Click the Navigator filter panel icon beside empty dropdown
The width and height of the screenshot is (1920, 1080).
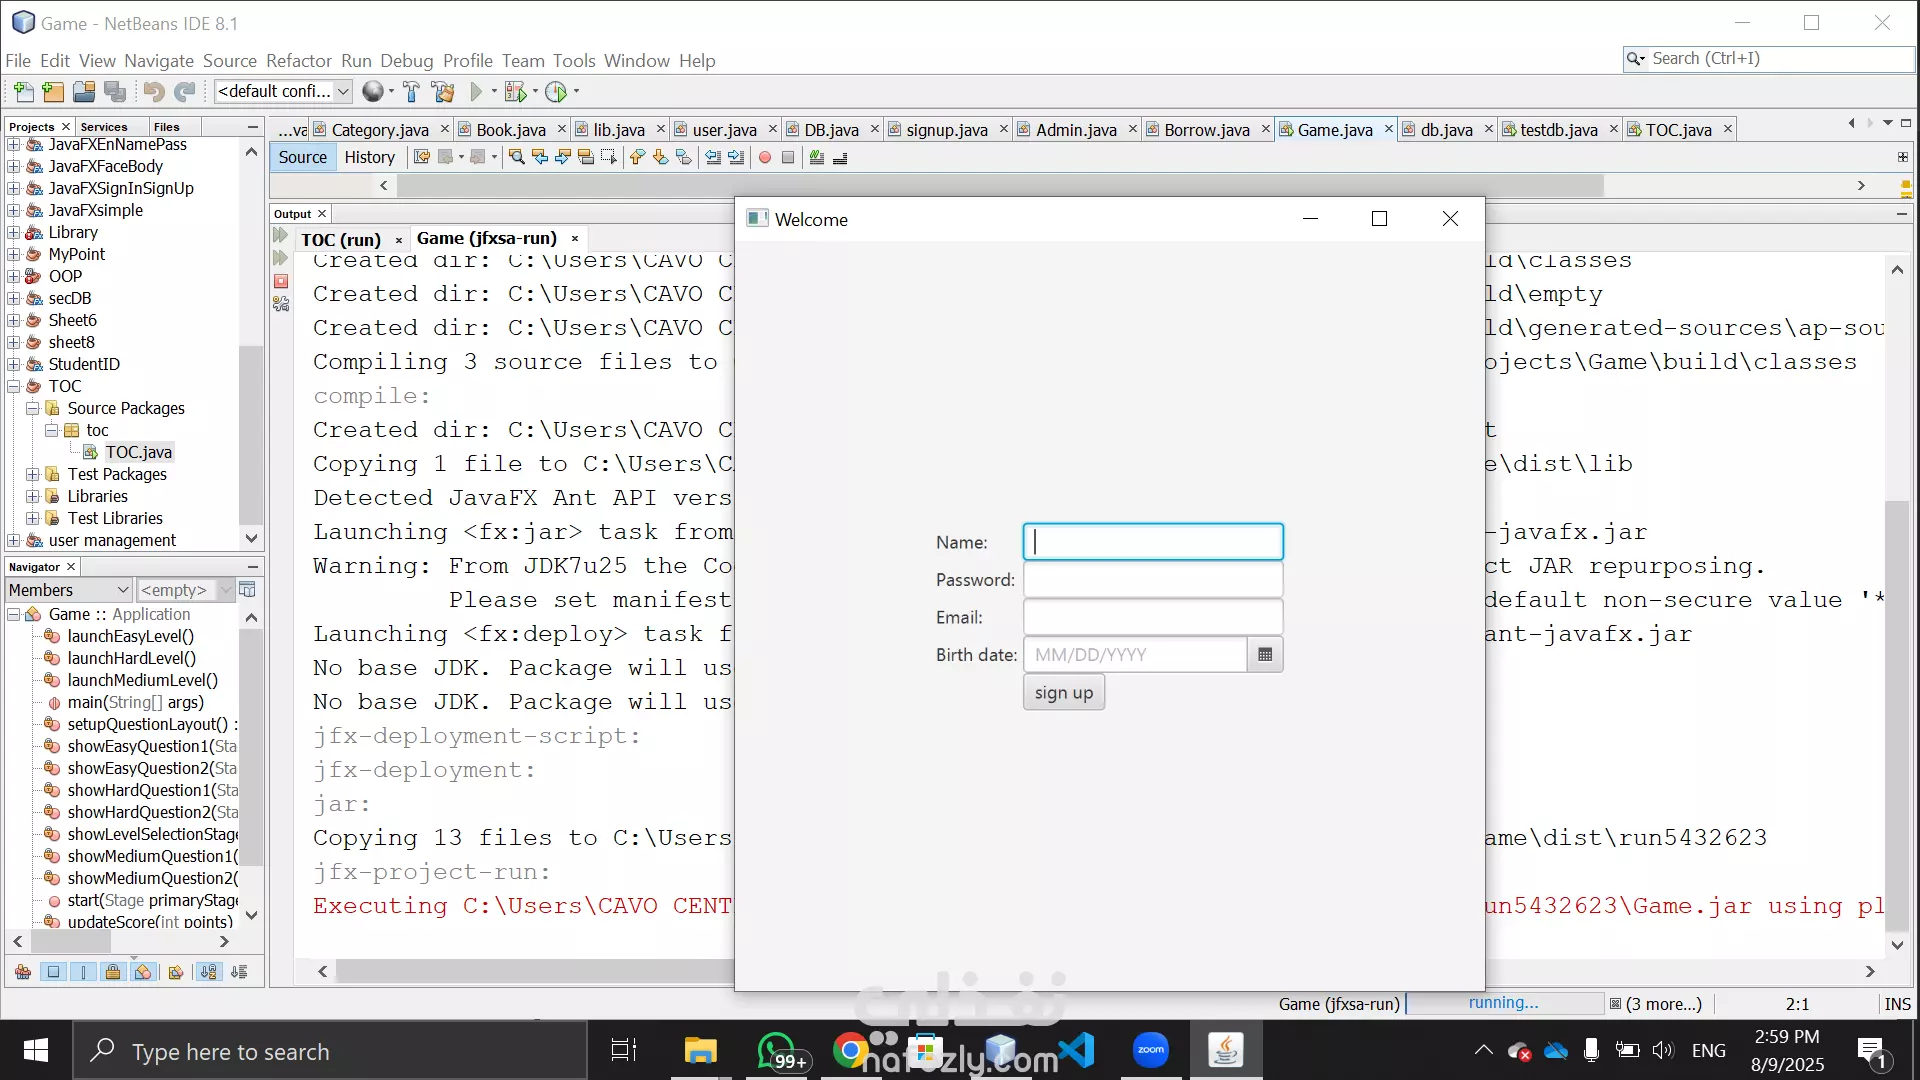tap(247, 590)
